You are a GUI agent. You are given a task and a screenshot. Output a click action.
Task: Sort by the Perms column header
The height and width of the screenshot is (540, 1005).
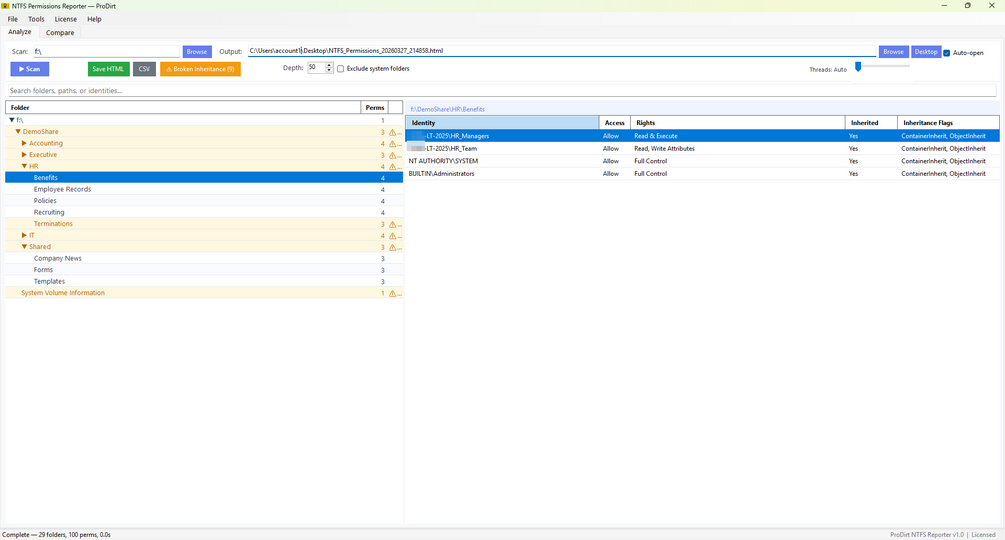[x=375, y=108]
